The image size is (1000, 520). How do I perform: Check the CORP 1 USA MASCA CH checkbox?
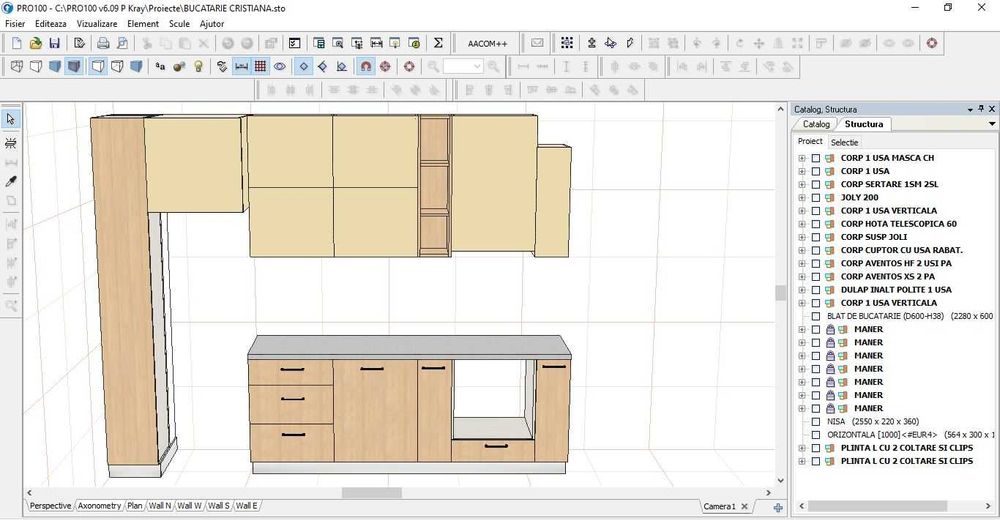tap(816, 158)
